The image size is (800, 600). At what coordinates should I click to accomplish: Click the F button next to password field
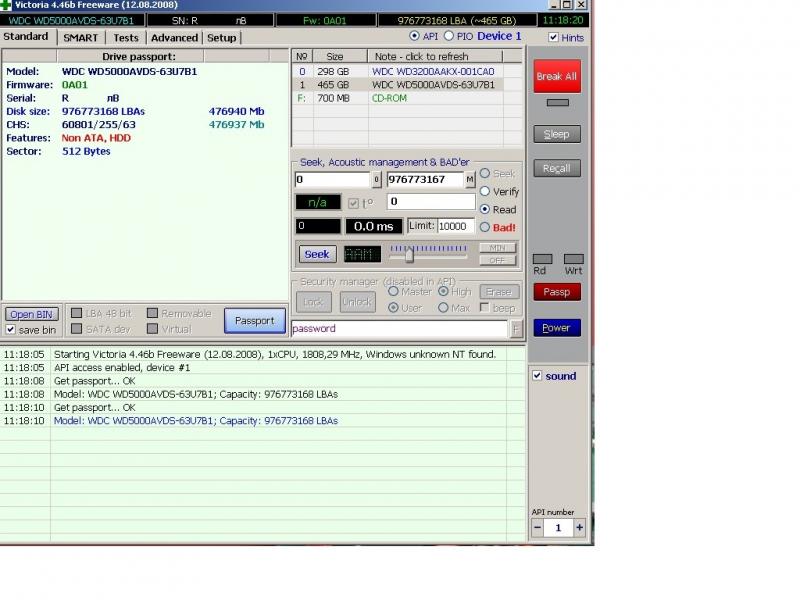point(516,329)
